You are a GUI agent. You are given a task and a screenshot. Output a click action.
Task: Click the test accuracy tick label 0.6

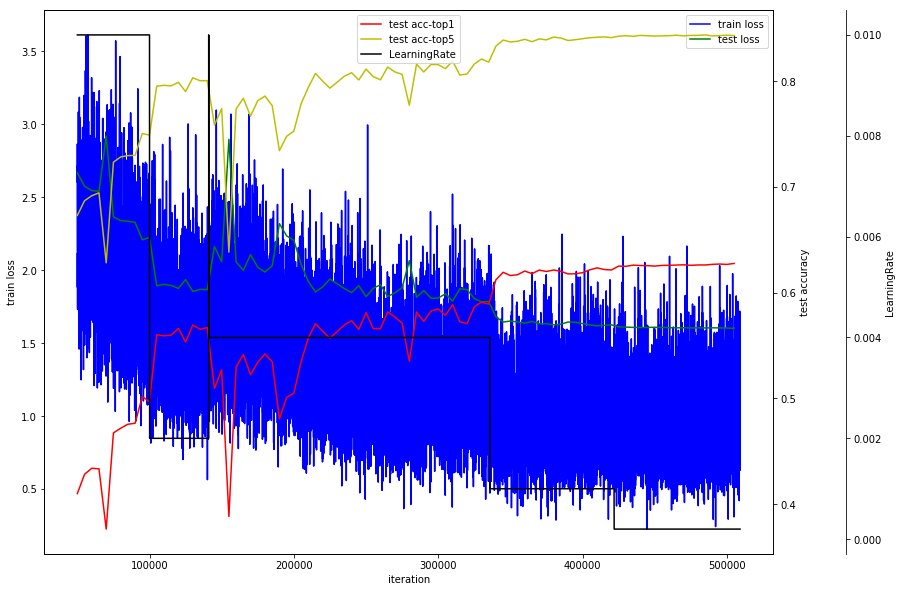click(788, 293)
